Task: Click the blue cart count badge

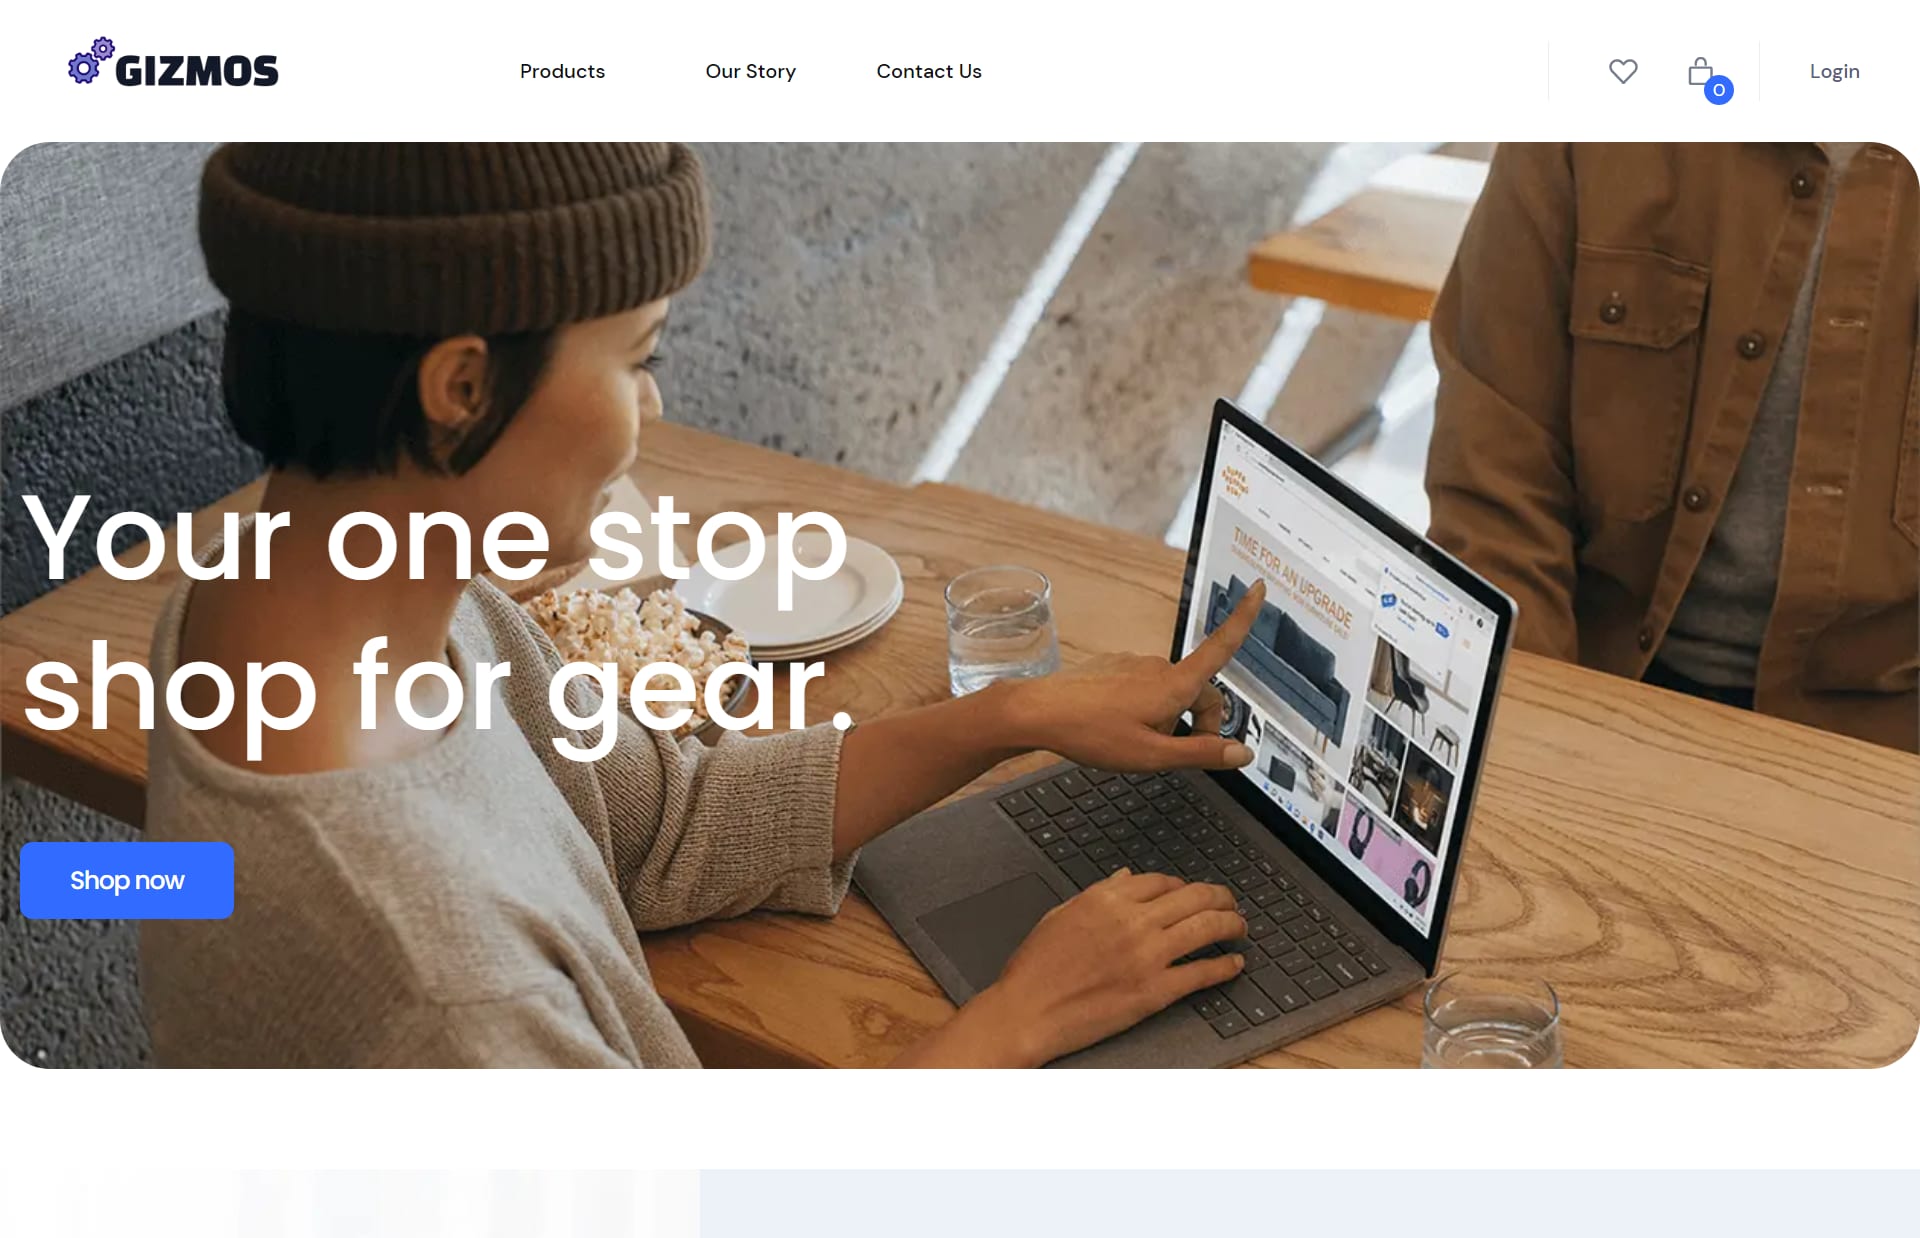Action: (x=1719, y=90)
